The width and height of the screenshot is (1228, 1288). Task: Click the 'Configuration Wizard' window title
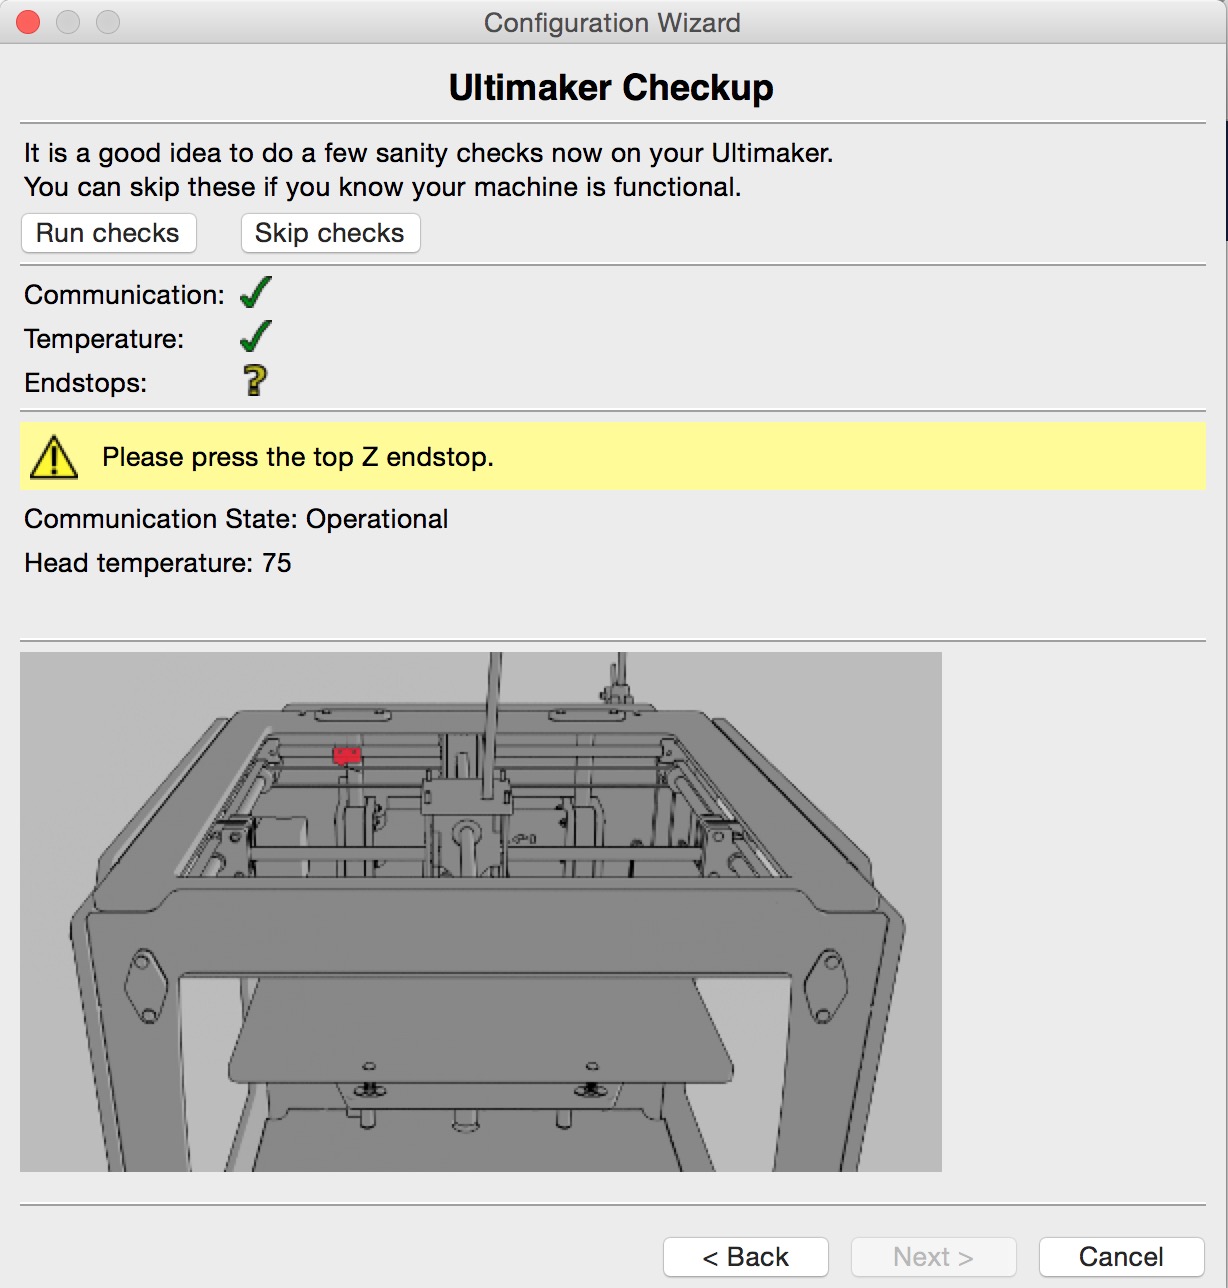(x=612, y=22)
